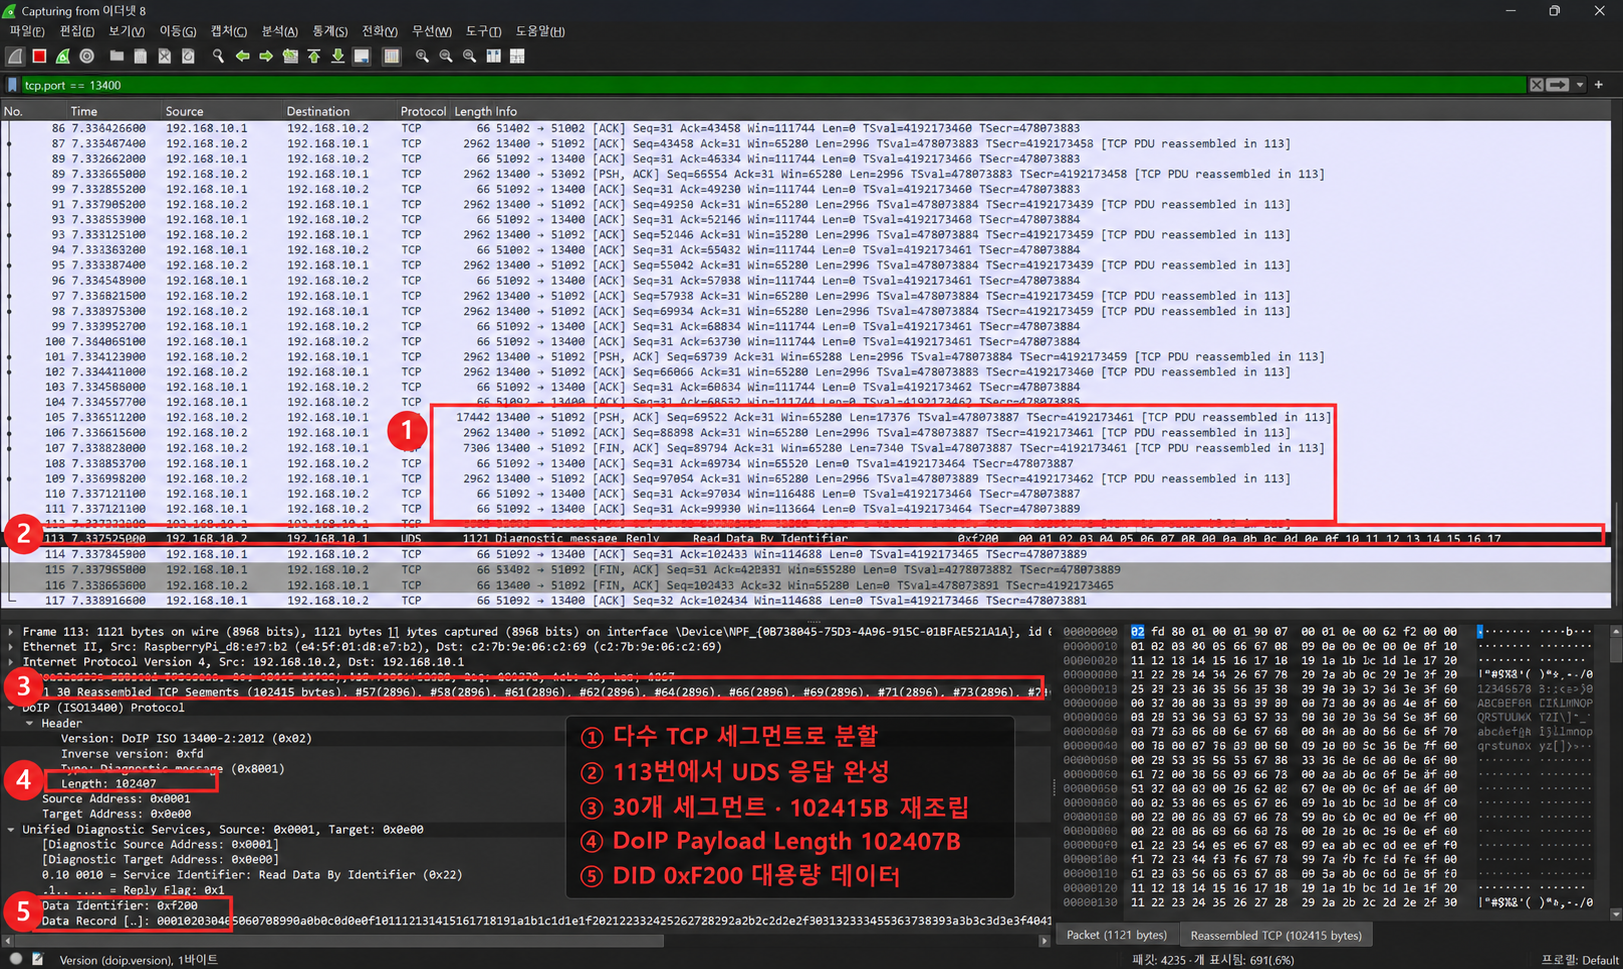The image size is (1623, 969).
Task: Collapse the Unified Diagnostic Services tree
Action: pyautogui.click(x=11, y=830)
